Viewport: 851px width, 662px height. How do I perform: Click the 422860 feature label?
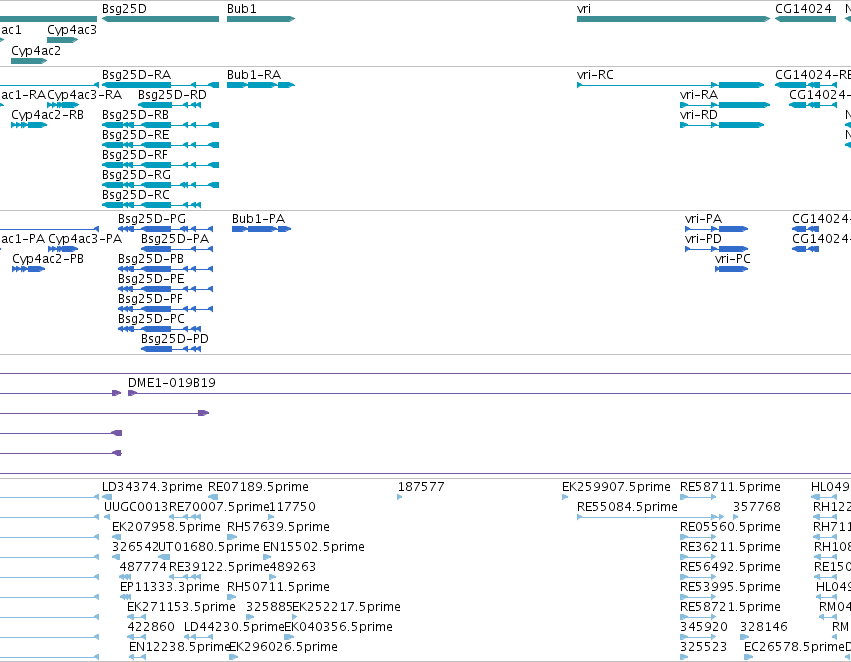(151, 627)
